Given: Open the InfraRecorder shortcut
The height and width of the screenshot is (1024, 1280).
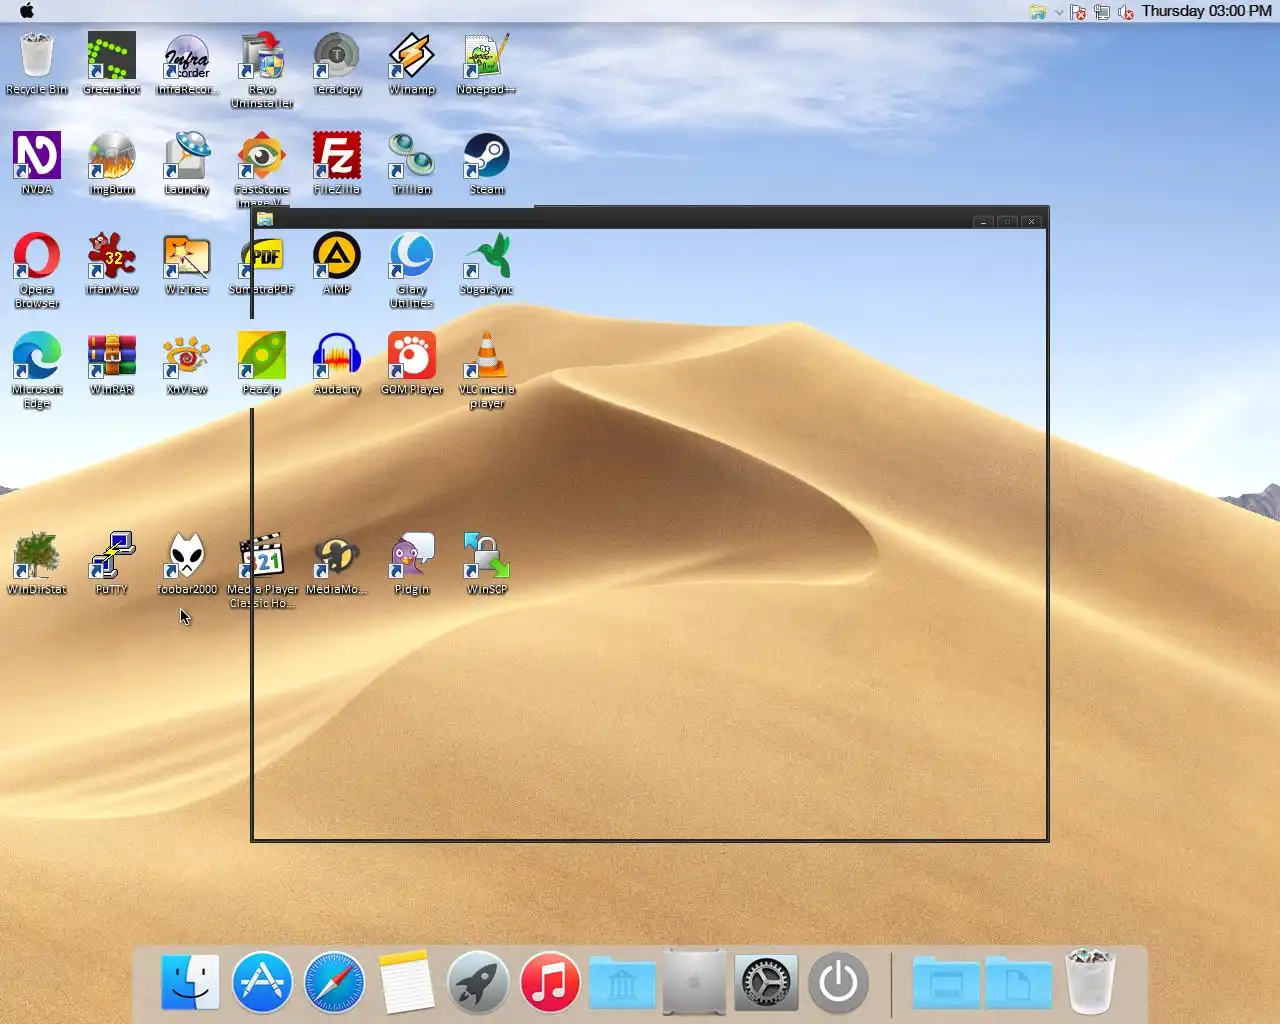Looking at the screenshot, I should (187, 64).
